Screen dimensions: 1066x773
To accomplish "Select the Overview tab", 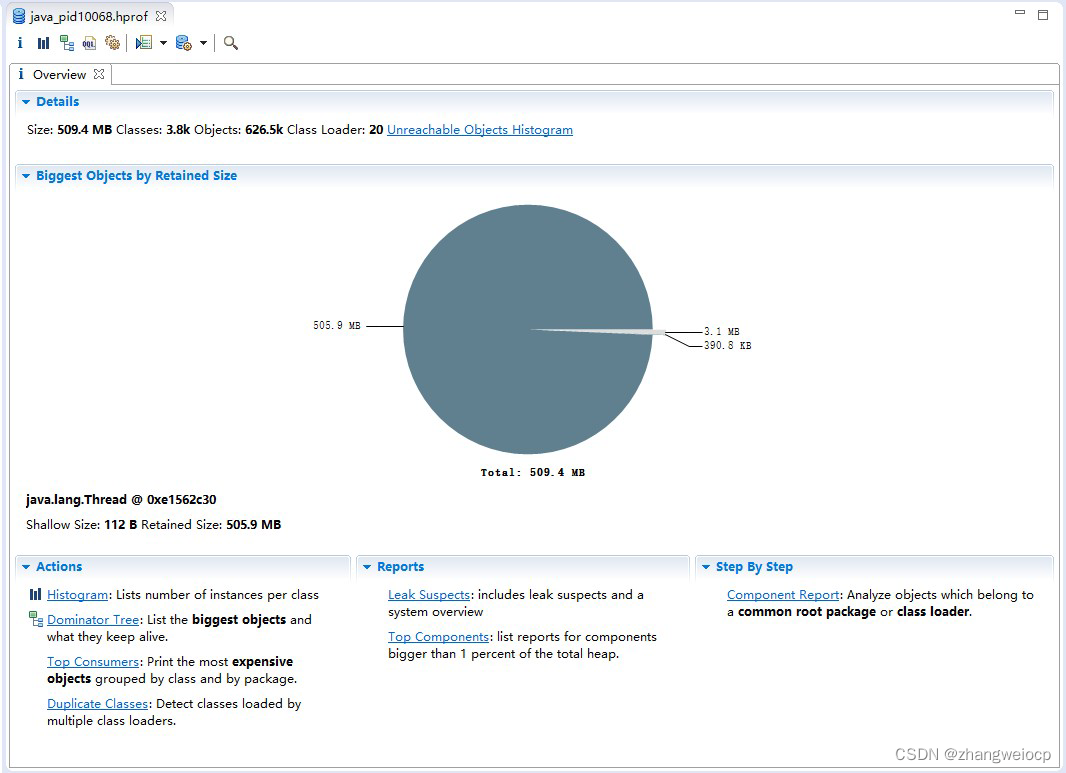I will coord(59,74).
